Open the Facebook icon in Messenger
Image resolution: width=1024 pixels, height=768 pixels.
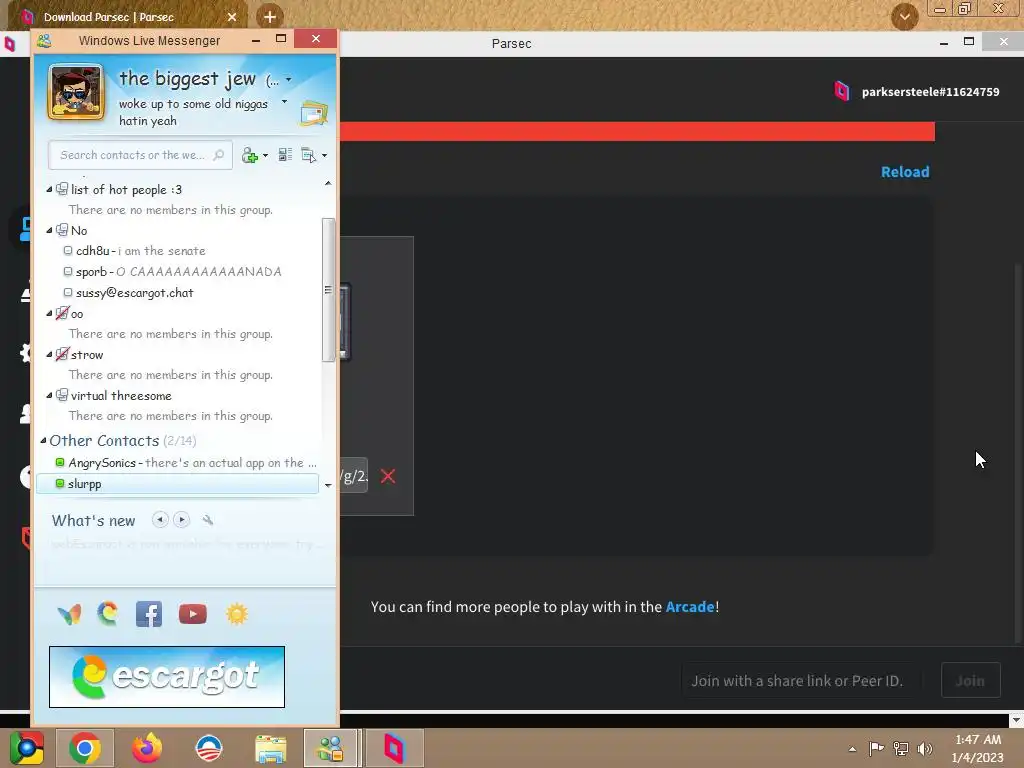pyautogui.click(x=149, y=614)
